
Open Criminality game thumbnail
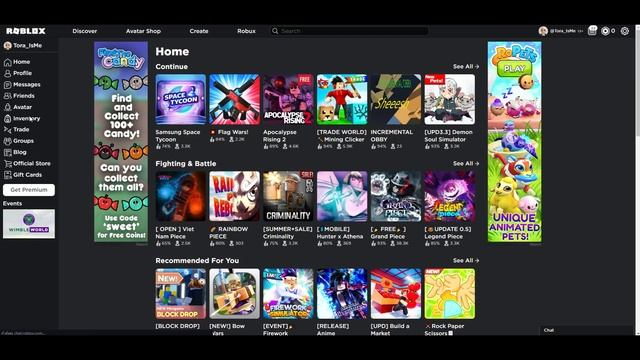[x=288, y=196]
